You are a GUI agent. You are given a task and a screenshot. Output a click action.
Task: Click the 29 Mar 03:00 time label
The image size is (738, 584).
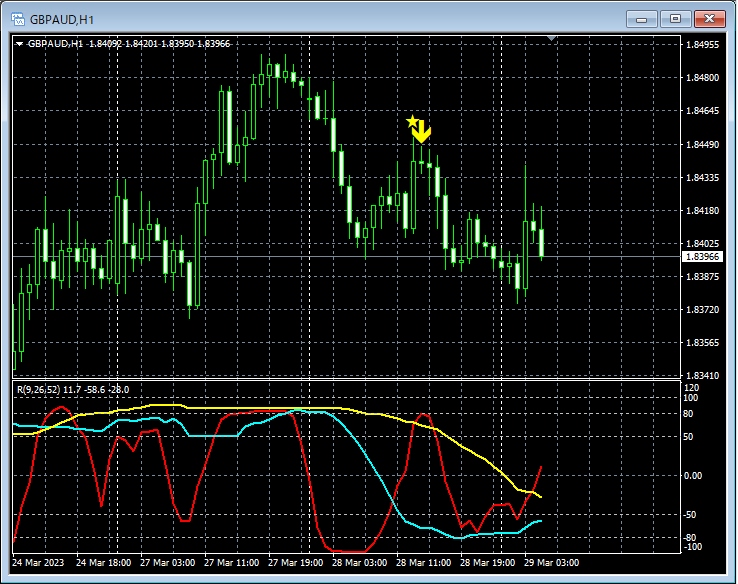[552, 562]
